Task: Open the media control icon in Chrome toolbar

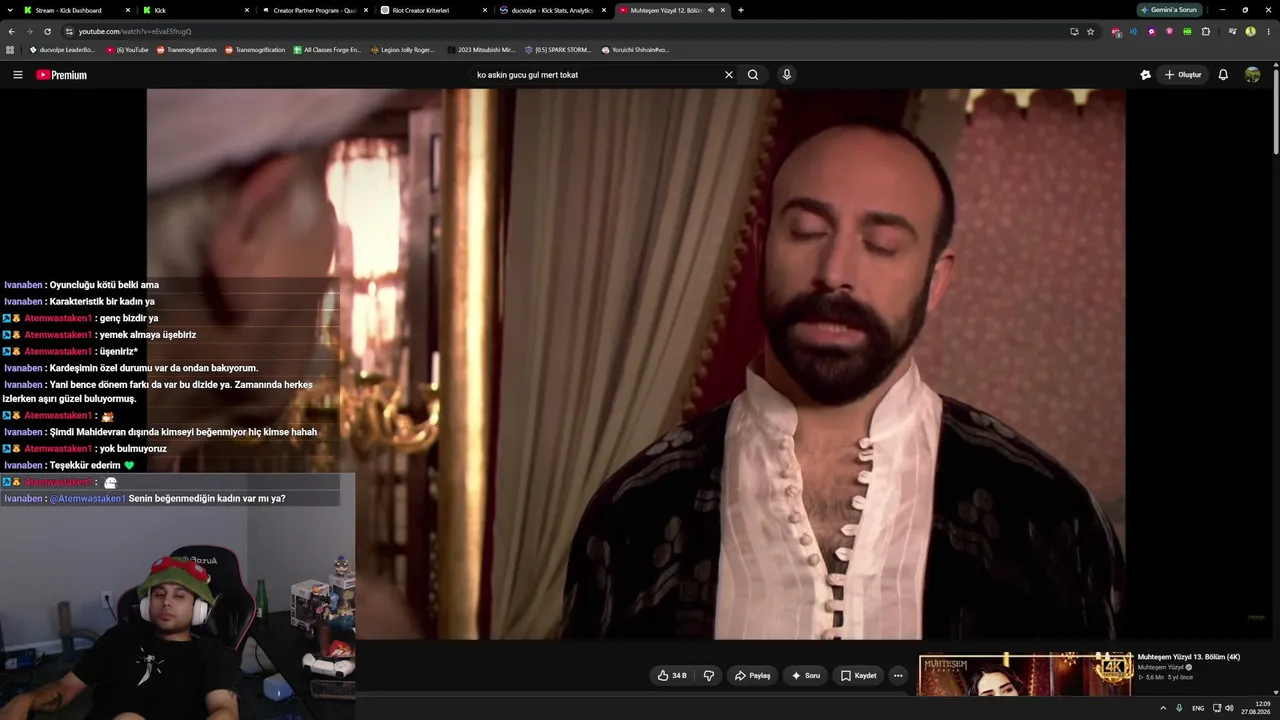Action: pyautogui.click(x=1232, y=31)
